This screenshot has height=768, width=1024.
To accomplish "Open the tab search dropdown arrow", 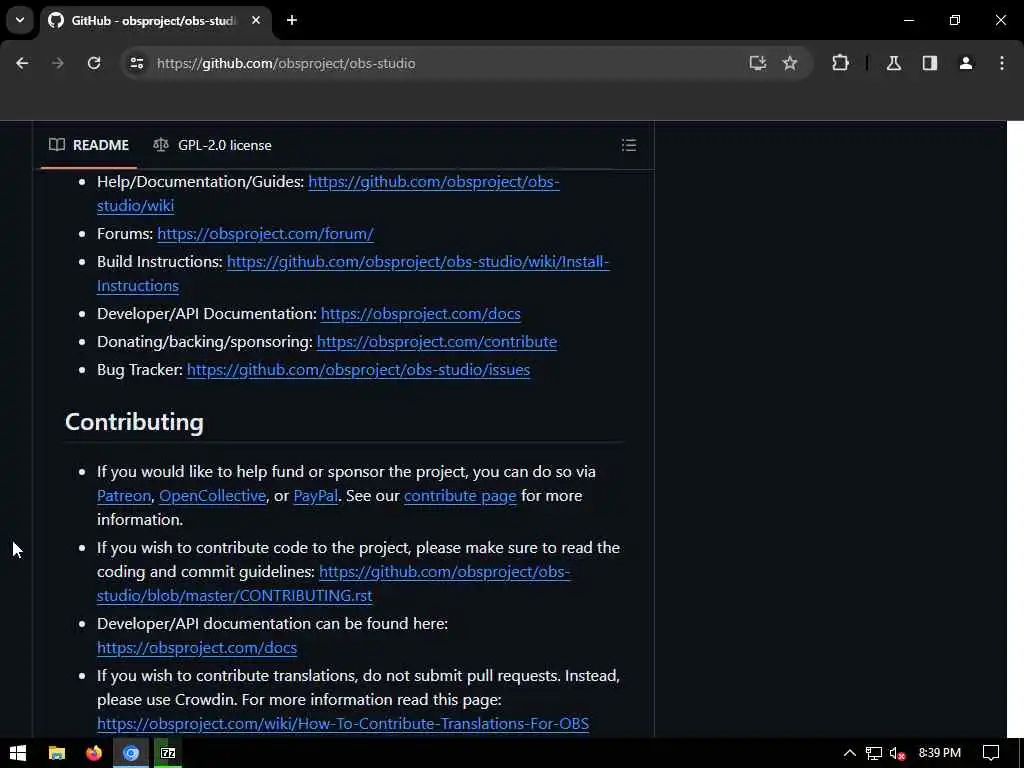I will [20, 20].
